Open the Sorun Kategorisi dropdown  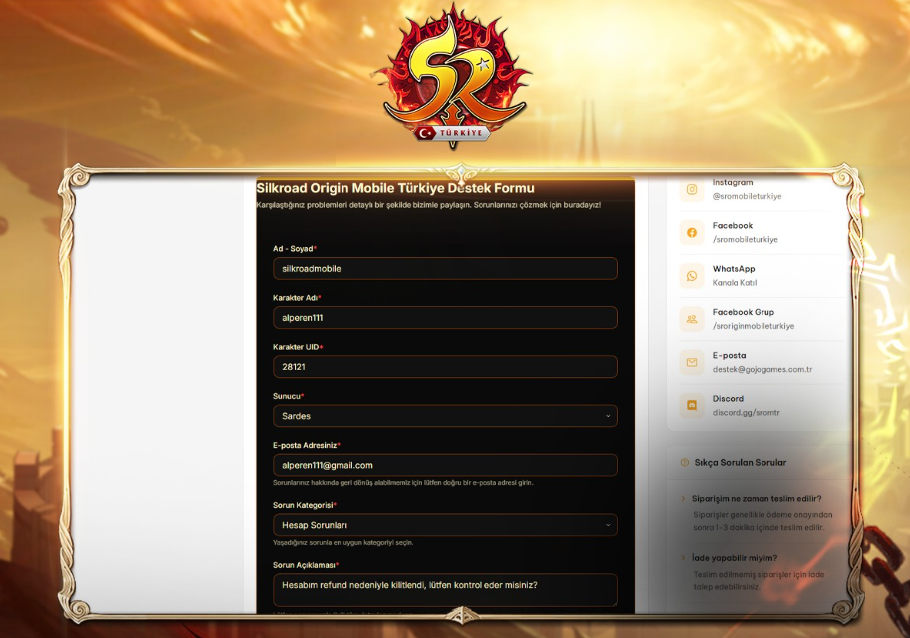445,525
